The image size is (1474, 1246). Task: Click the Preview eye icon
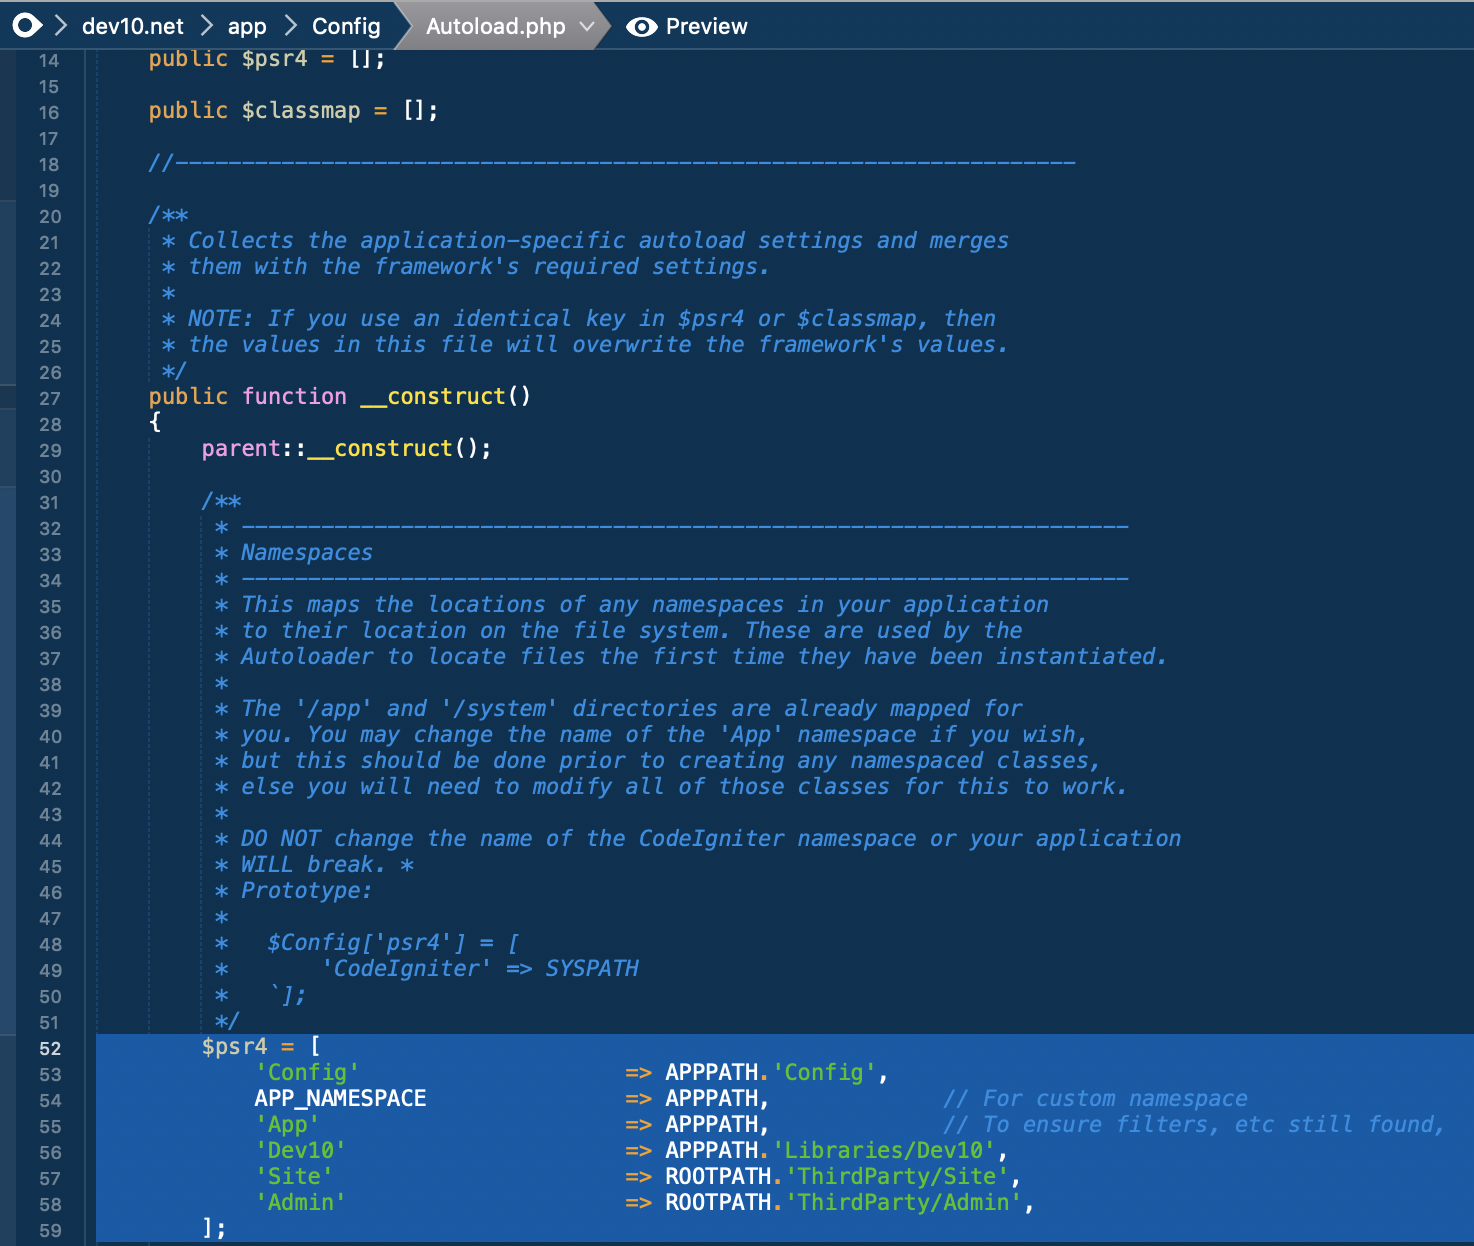point(641,26)
